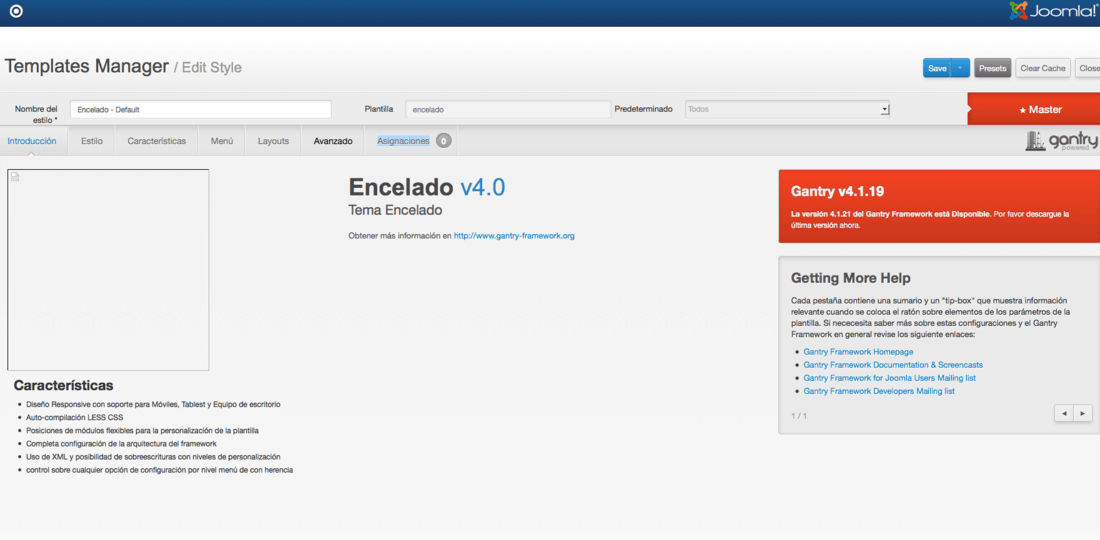Go to previous help tip arrow
This screenshot has width=1100, height=540.
coord(1064,414)
